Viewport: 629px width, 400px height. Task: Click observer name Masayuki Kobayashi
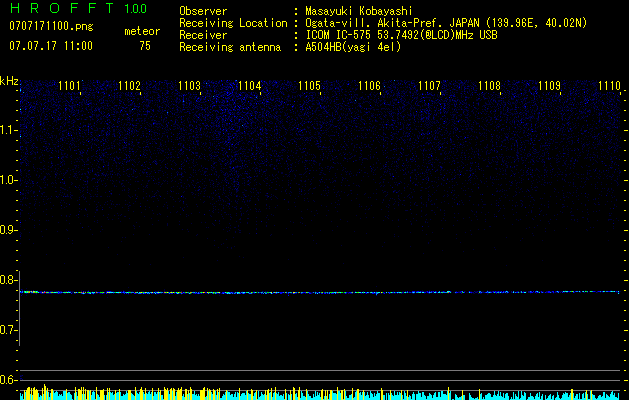click(x=359, y=12)
